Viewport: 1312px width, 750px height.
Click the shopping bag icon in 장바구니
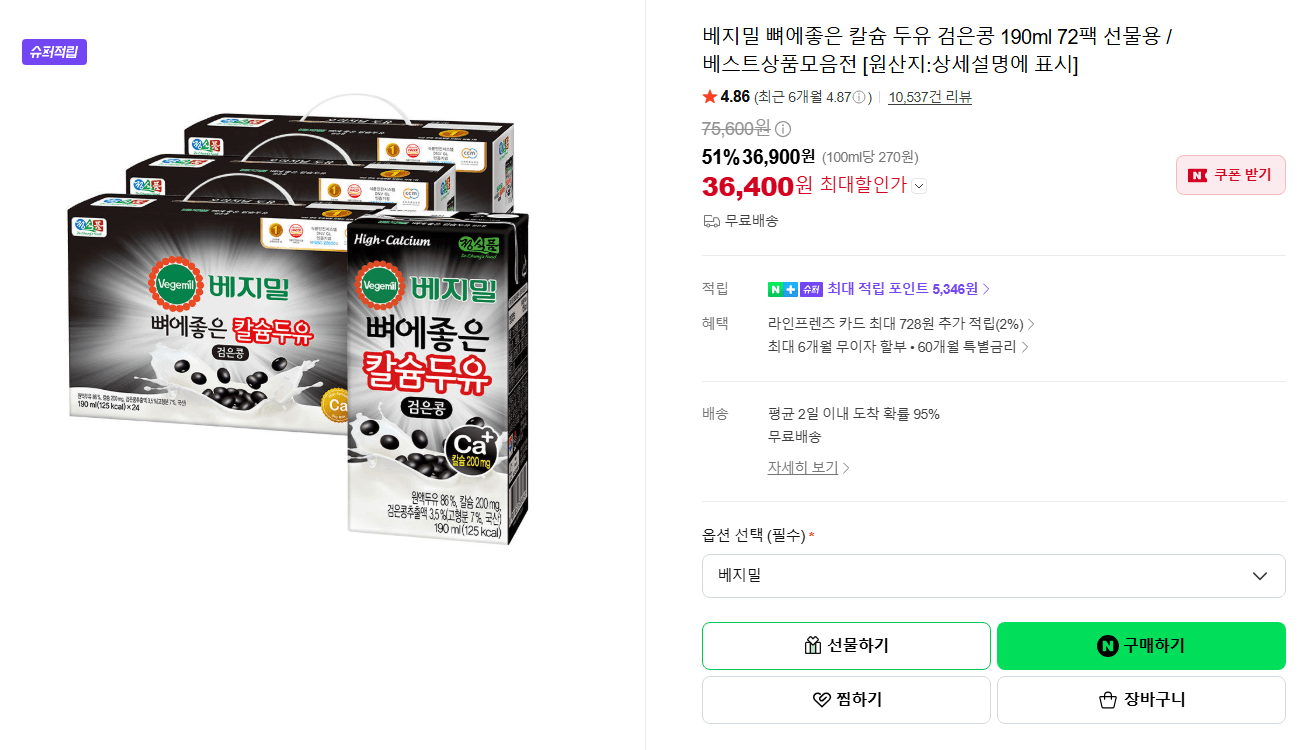point(1107,700)
